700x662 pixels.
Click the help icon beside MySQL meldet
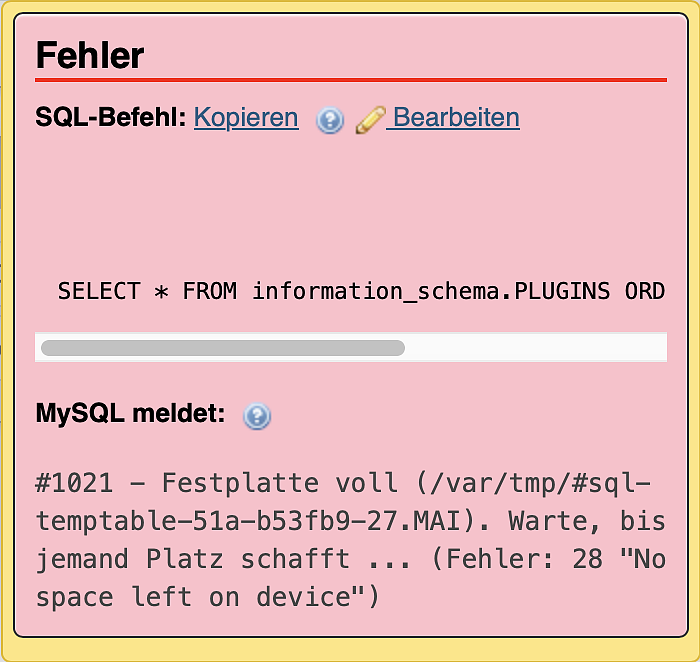point(257,416)
